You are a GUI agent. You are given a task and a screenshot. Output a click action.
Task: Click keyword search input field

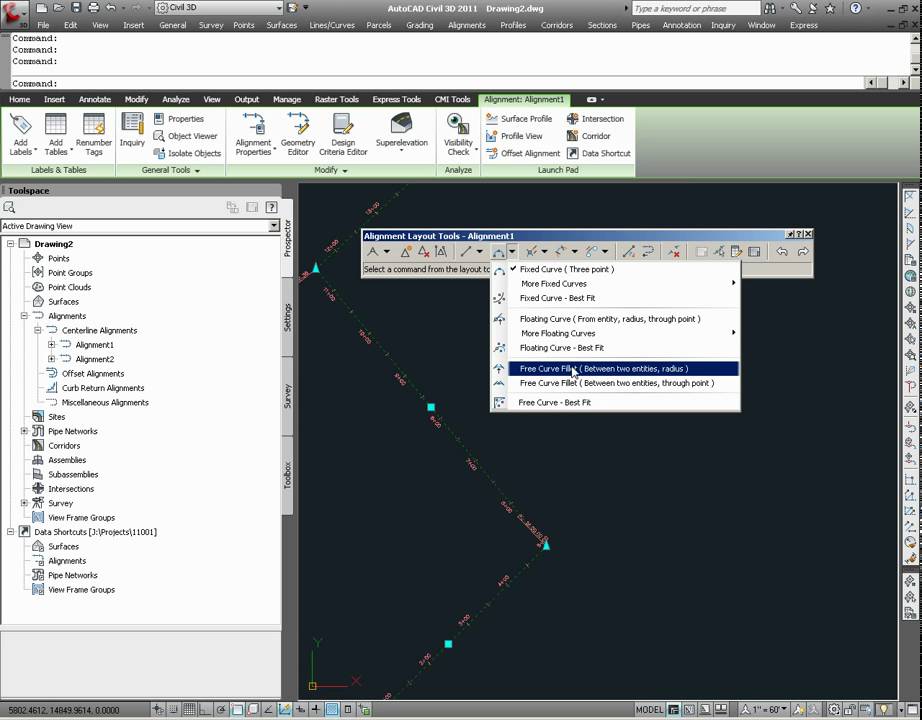coord(696,8)
